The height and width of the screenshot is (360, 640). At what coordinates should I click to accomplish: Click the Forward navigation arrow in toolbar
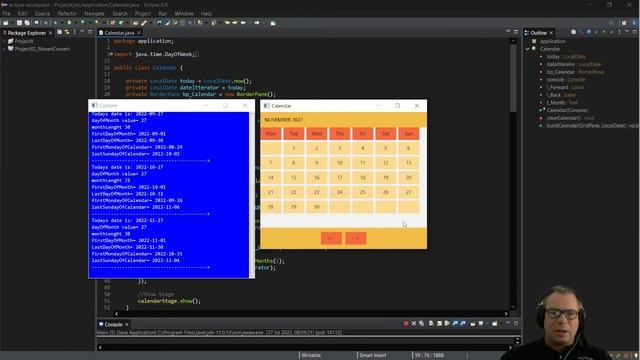pyautogui.click(x=257, y=23)
